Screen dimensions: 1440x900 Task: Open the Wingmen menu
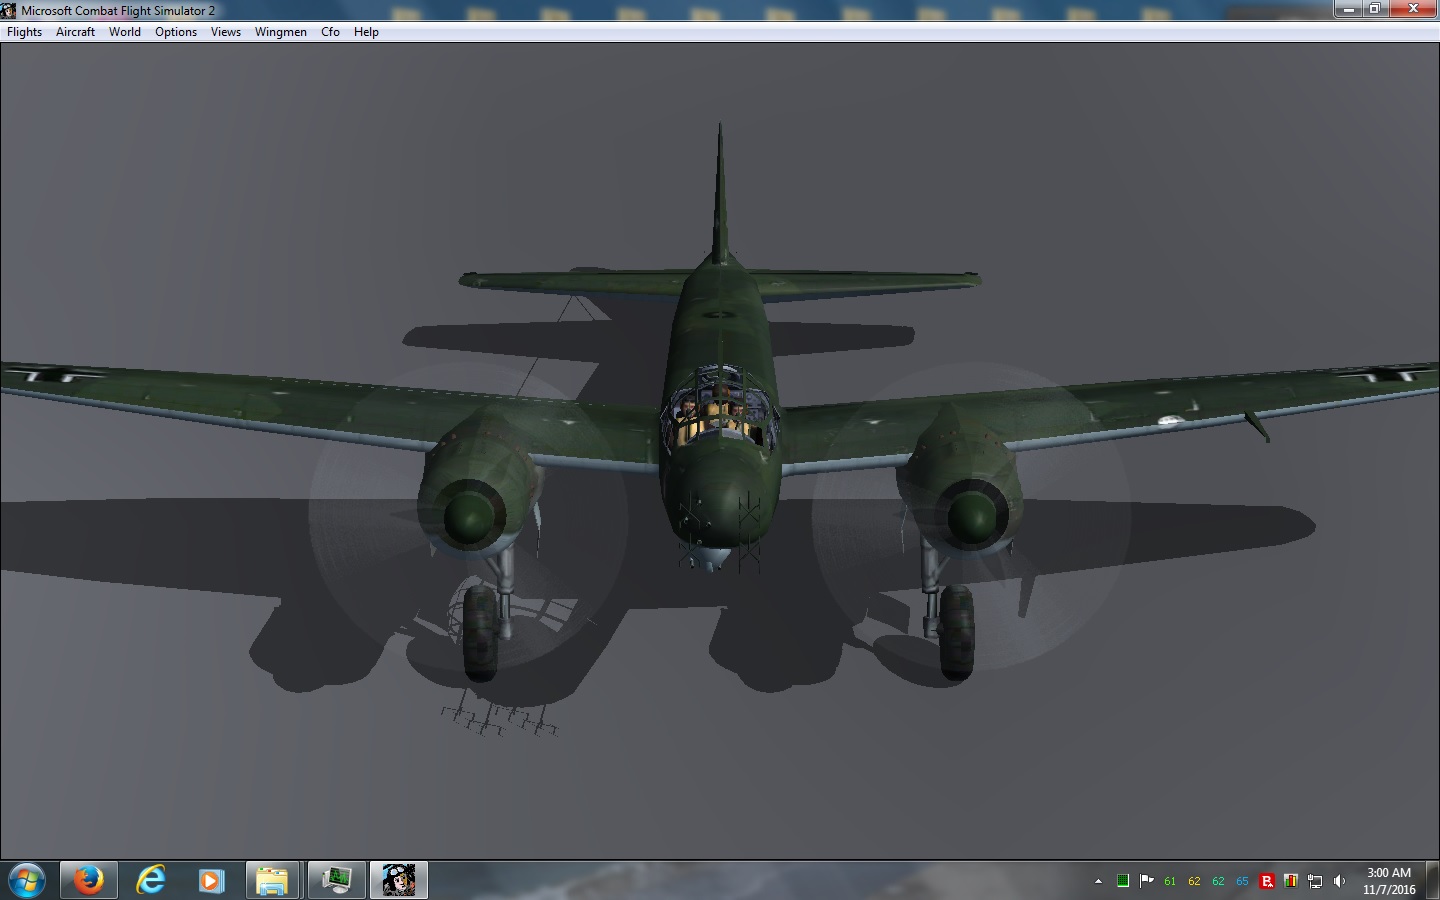click(281, 32)
